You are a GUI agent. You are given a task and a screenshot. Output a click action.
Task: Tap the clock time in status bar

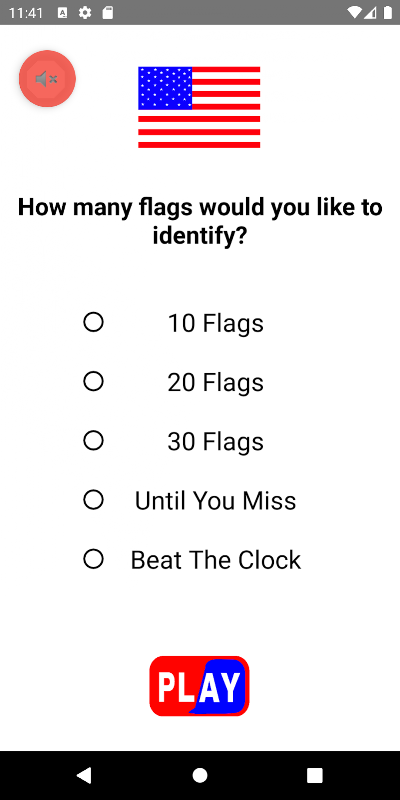tap(26, 13)
